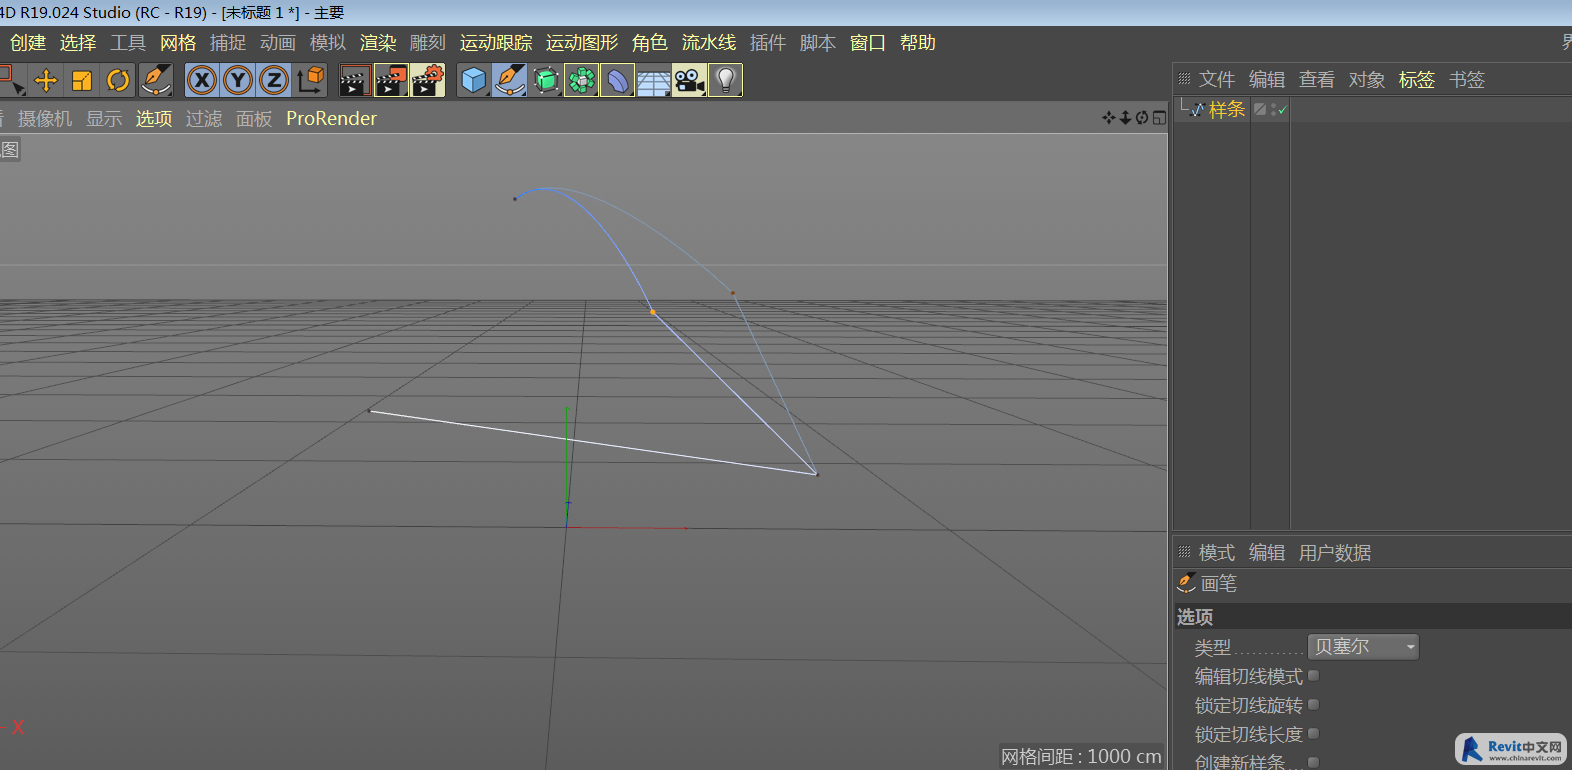This screenshot has width=1572, height=770.
Task: Open the viewport 选项 menu
Action: pos(154,119)
